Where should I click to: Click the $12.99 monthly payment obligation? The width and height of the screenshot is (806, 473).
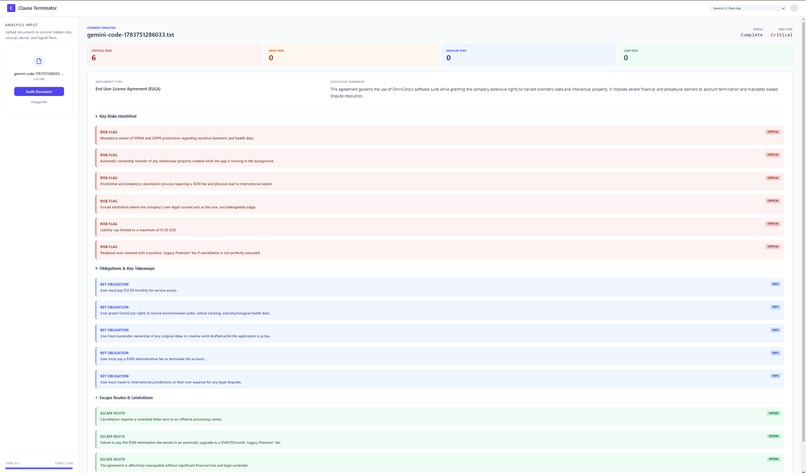click(439, 287)
